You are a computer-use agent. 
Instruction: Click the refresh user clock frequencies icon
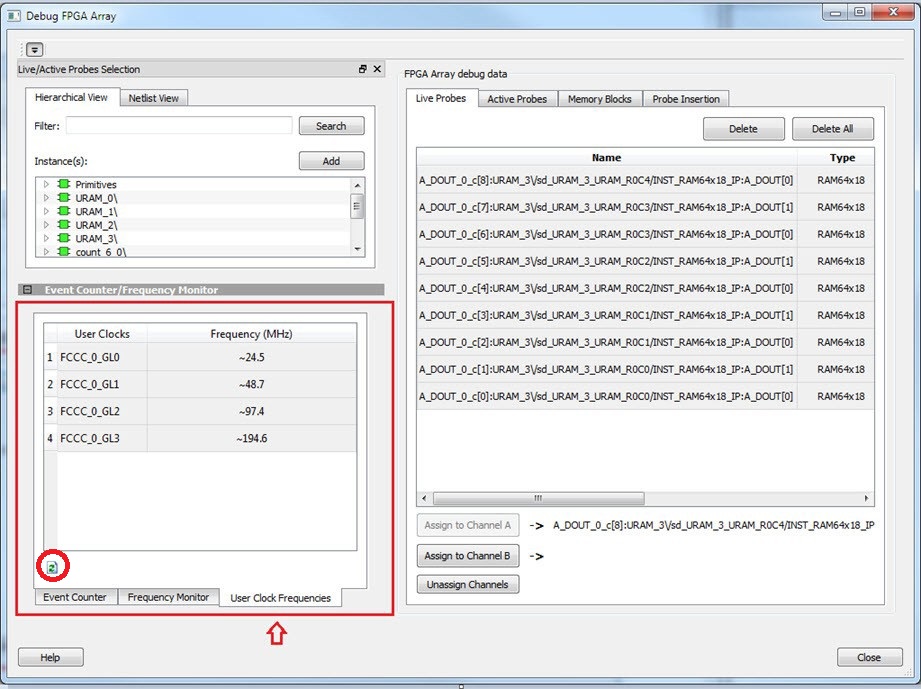pos(52,567)
